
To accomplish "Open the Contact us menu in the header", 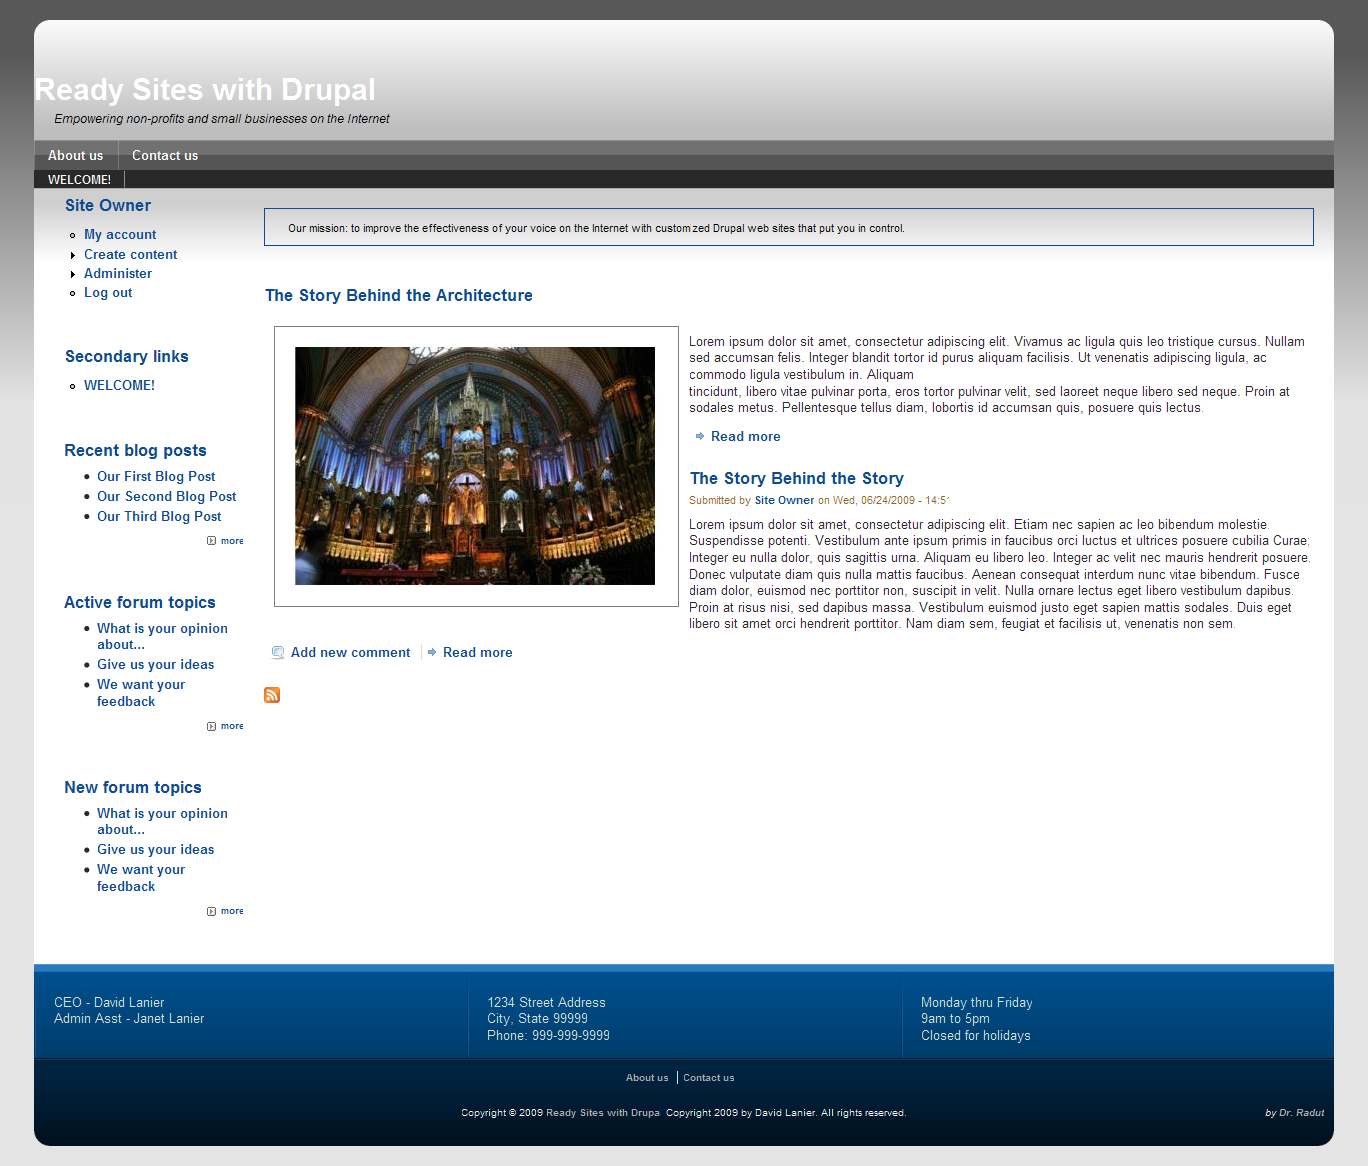I will [165, 156].
